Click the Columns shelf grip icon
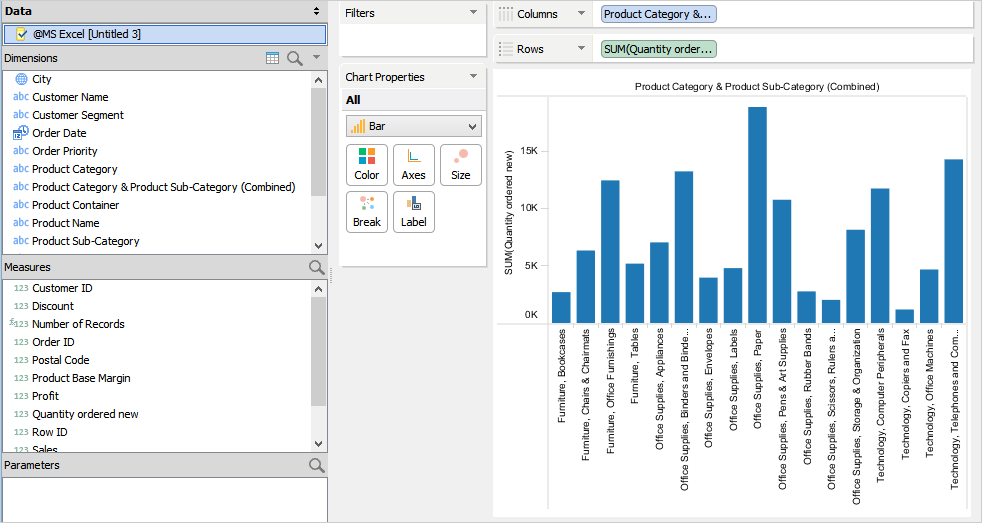 pos(505,14)
